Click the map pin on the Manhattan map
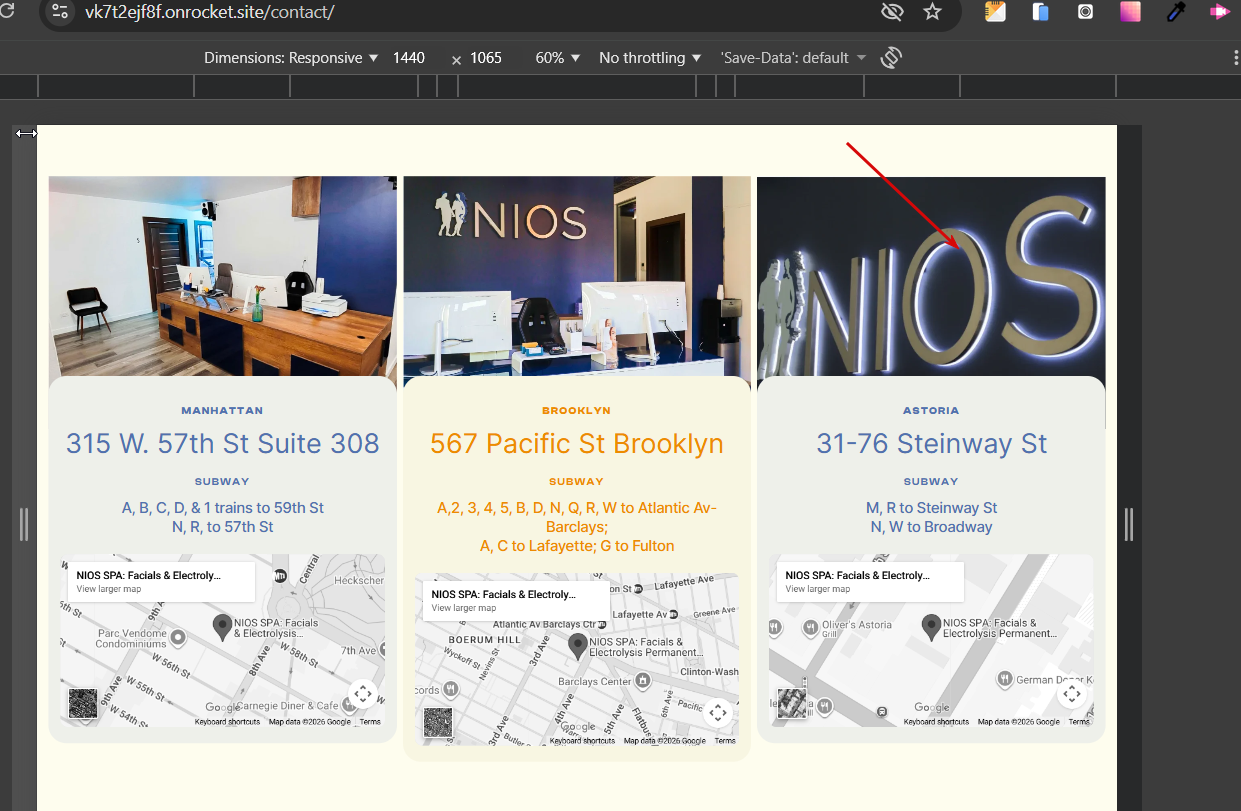Screen dimensions: 1241x811 [x=223, y=628]
